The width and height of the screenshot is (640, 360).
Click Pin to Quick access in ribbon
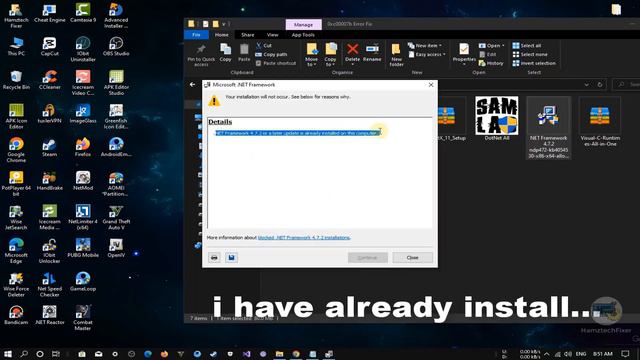[201, 55]
